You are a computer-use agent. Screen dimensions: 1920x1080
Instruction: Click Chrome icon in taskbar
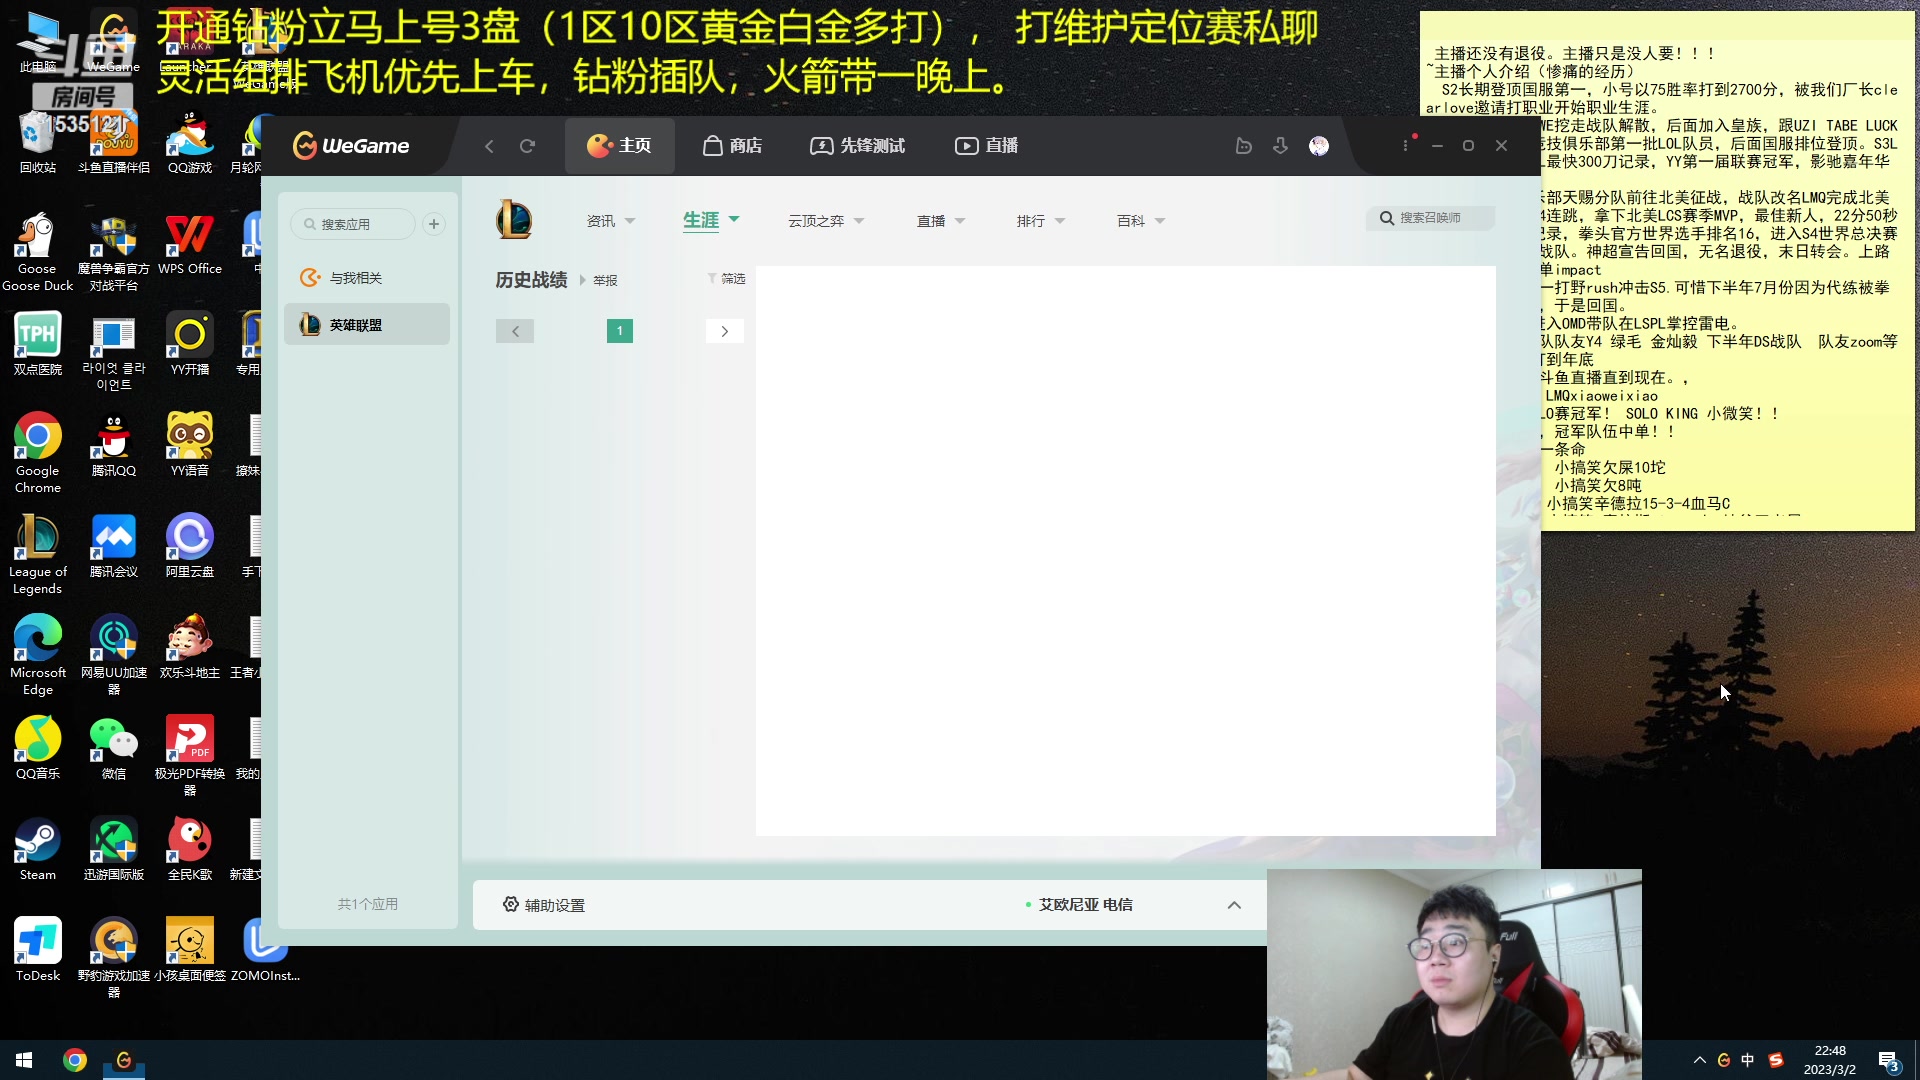(75, 1060)
